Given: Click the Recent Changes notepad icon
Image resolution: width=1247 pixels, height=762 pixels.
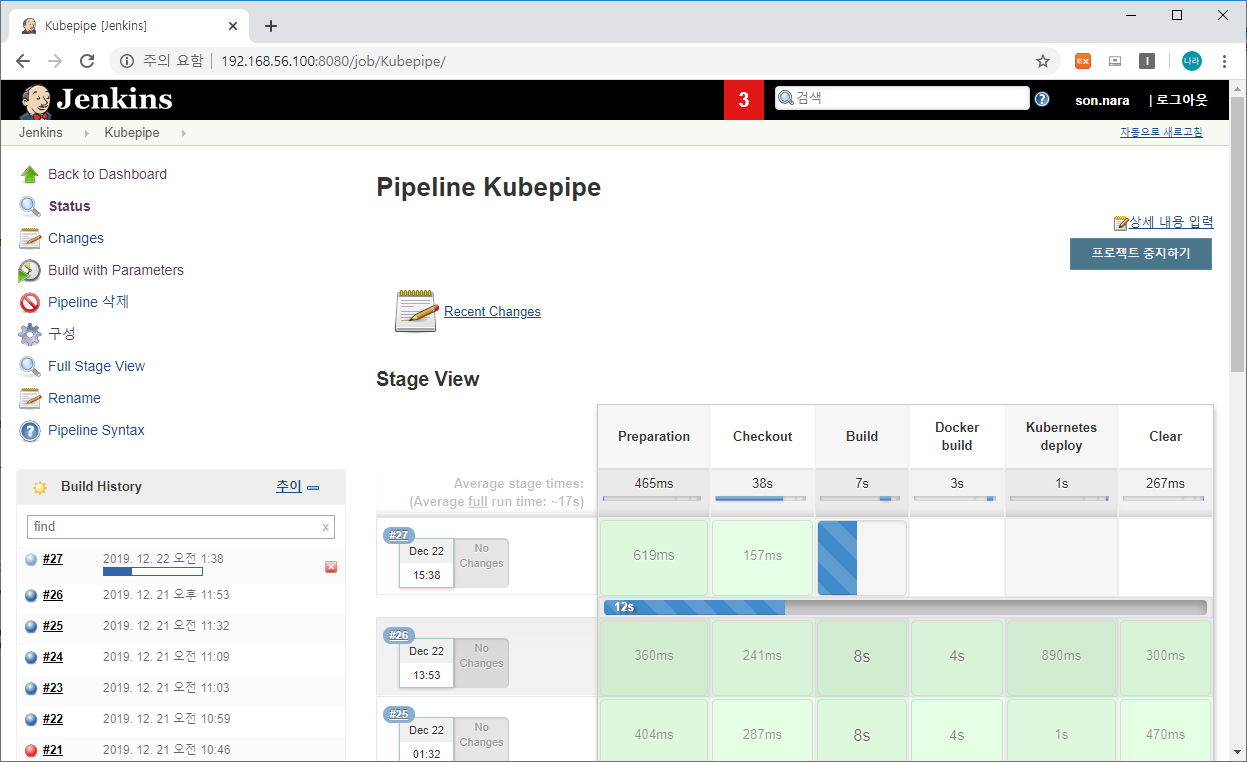Looking at the screenshot, I should pyautogui.click(x=416, y=311).
